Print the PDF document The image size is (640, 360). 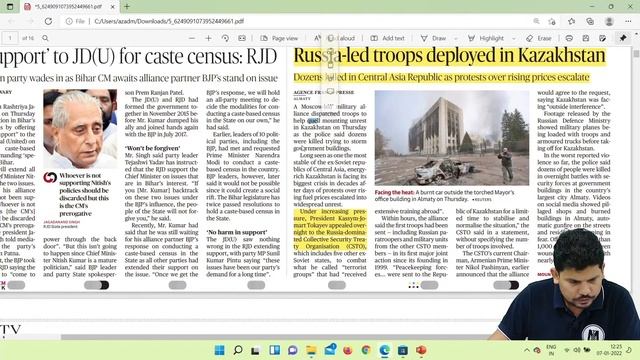click(x=569, y=38)
